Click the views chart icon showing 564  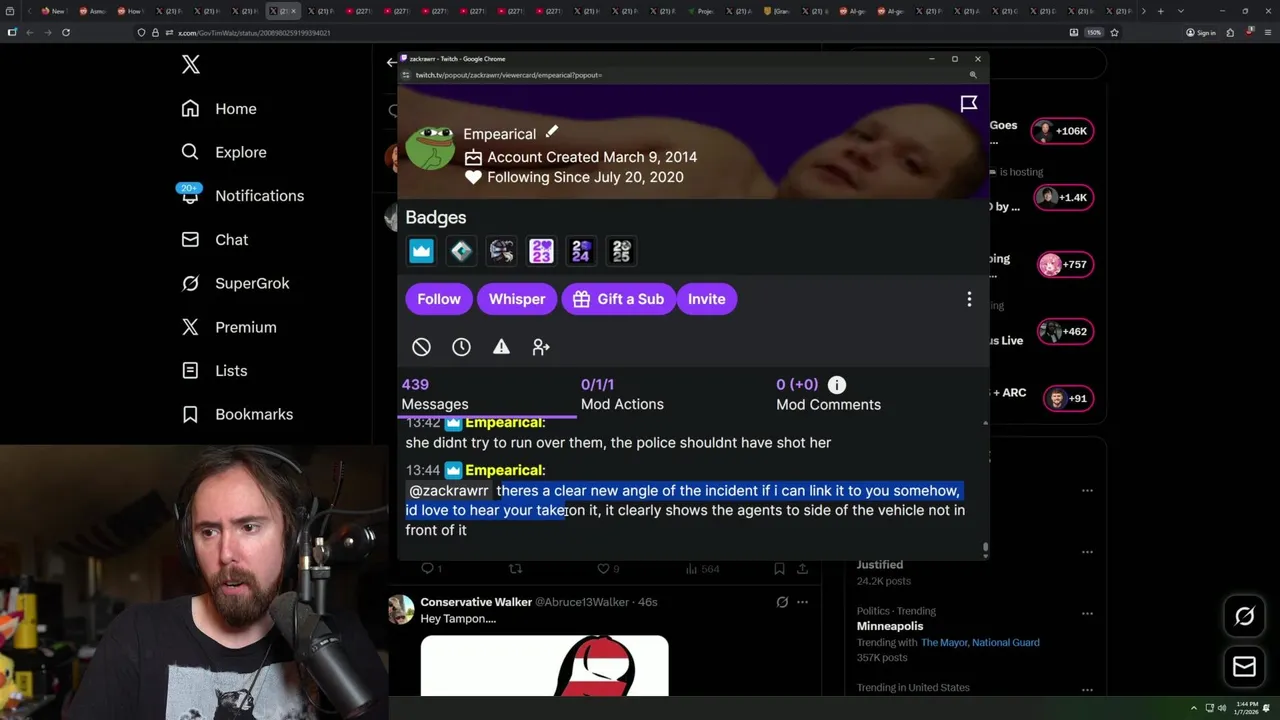coord(691,569)
